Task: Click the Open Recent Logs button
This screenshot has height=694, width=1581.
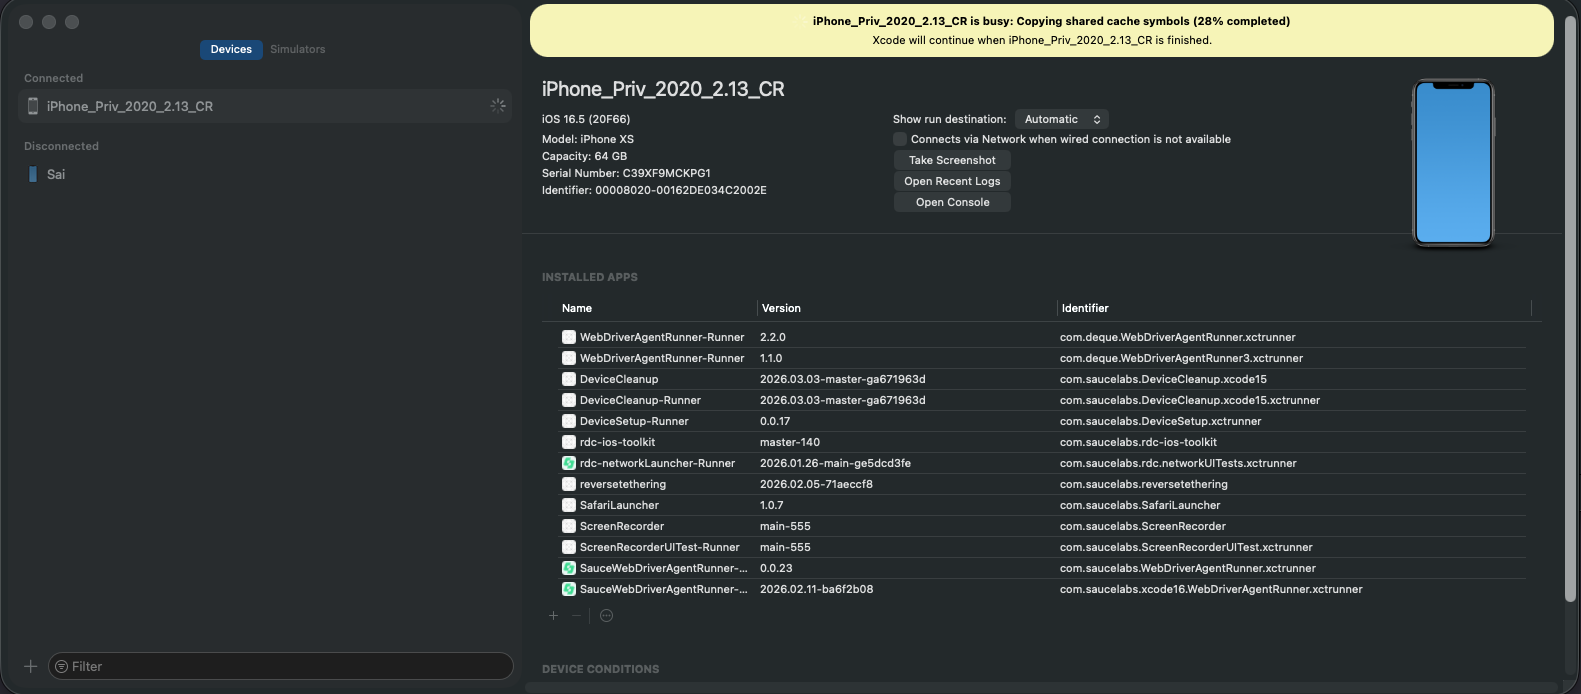Action: click(952, 181)
